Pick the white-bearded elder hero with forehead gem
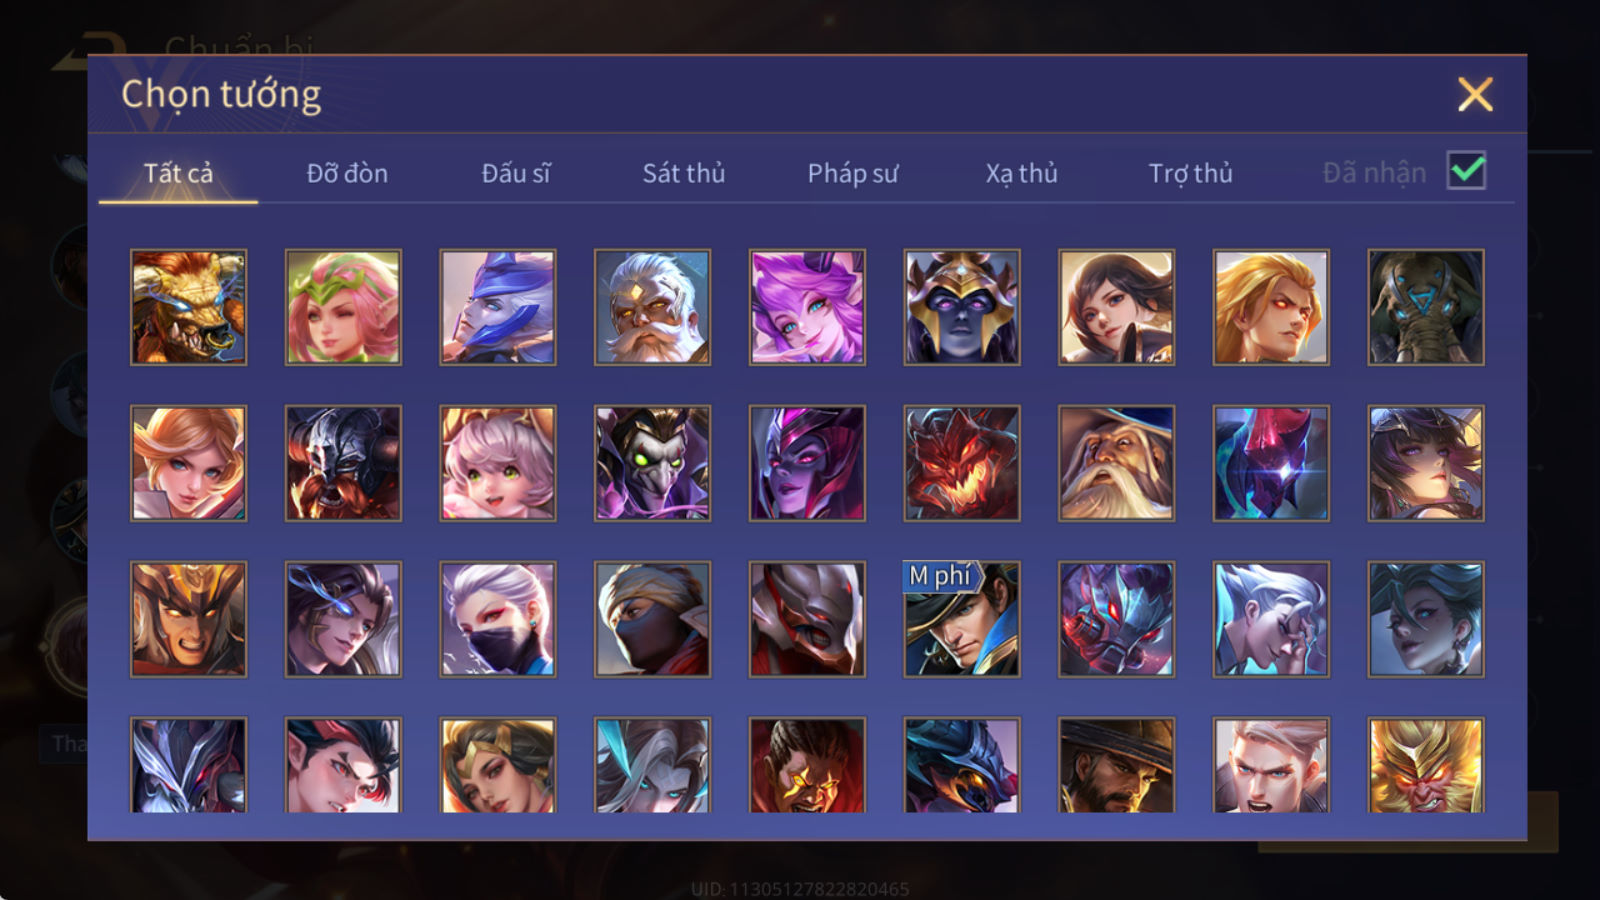Viewport: 1600px width, 900px height. tap(652, 307)
